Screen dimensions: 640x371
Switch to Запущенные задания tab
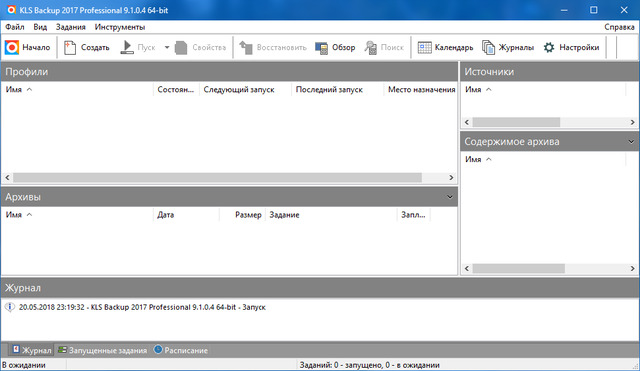pyautogui.click(x=102, y=350)
